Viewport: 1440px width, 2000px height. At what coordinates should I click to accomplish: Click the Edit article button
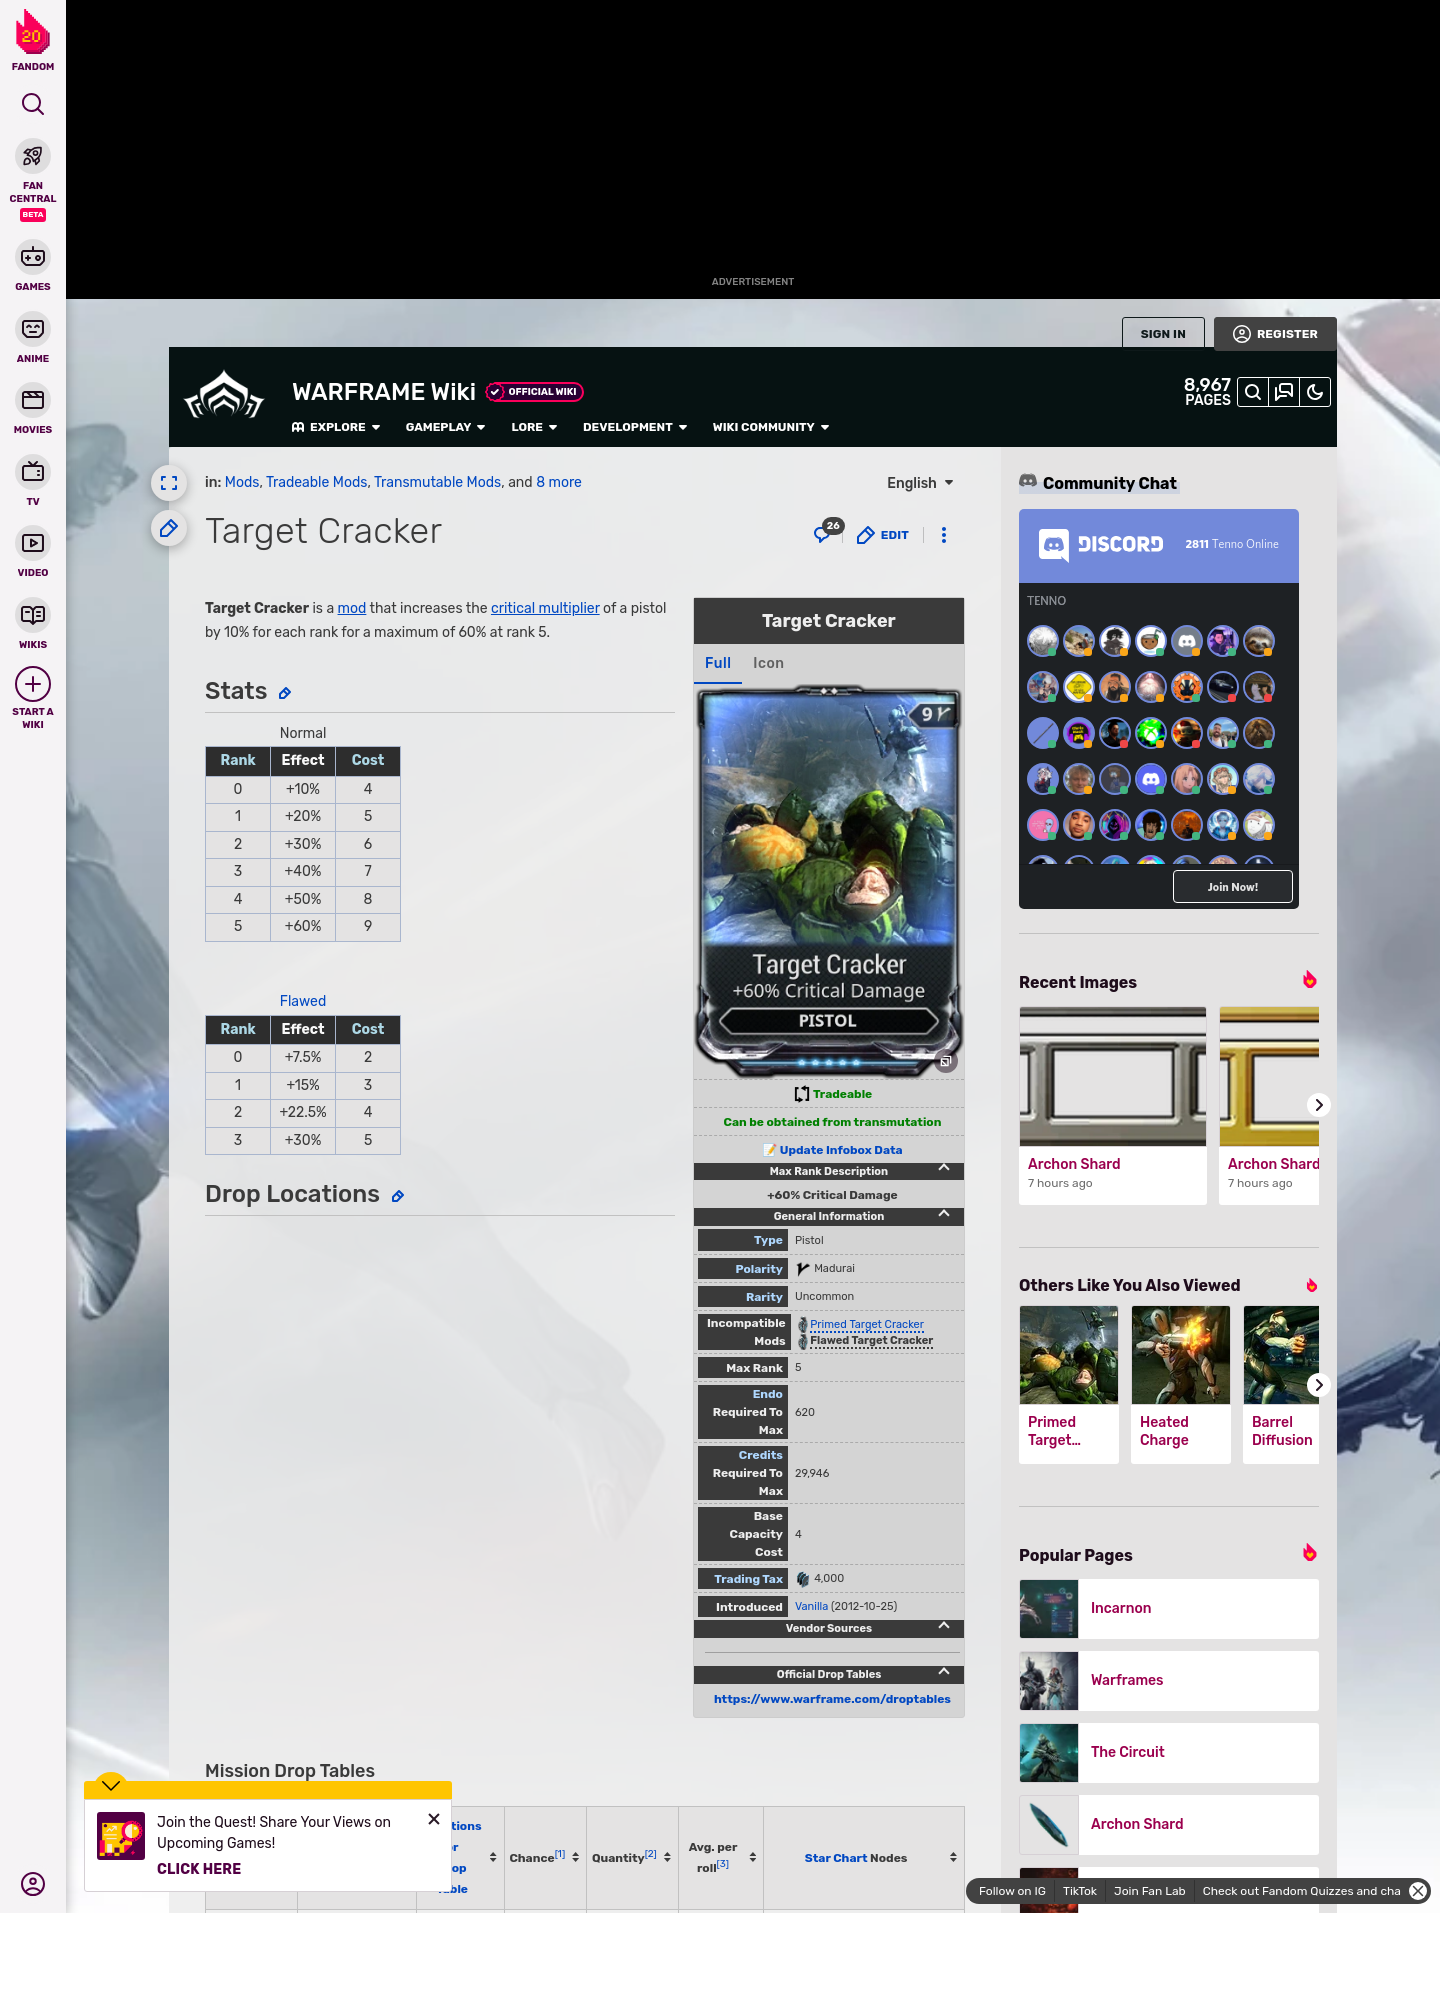tap(883, 535)
